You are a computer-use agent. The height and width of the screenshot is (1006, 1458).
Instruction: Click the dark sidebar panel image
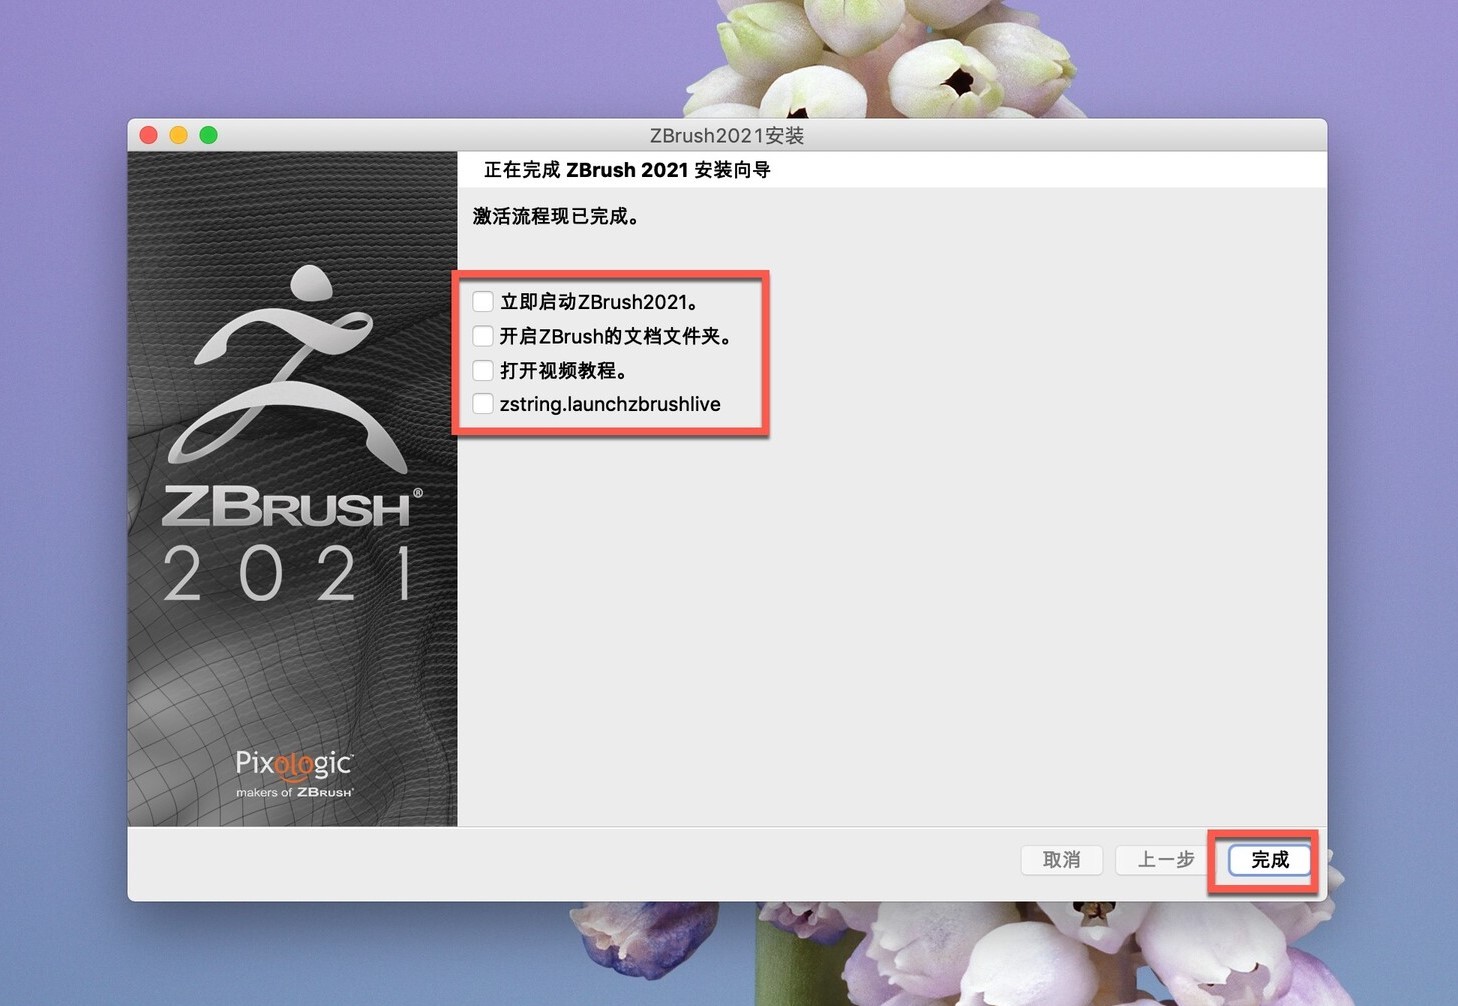coord(292,670)
